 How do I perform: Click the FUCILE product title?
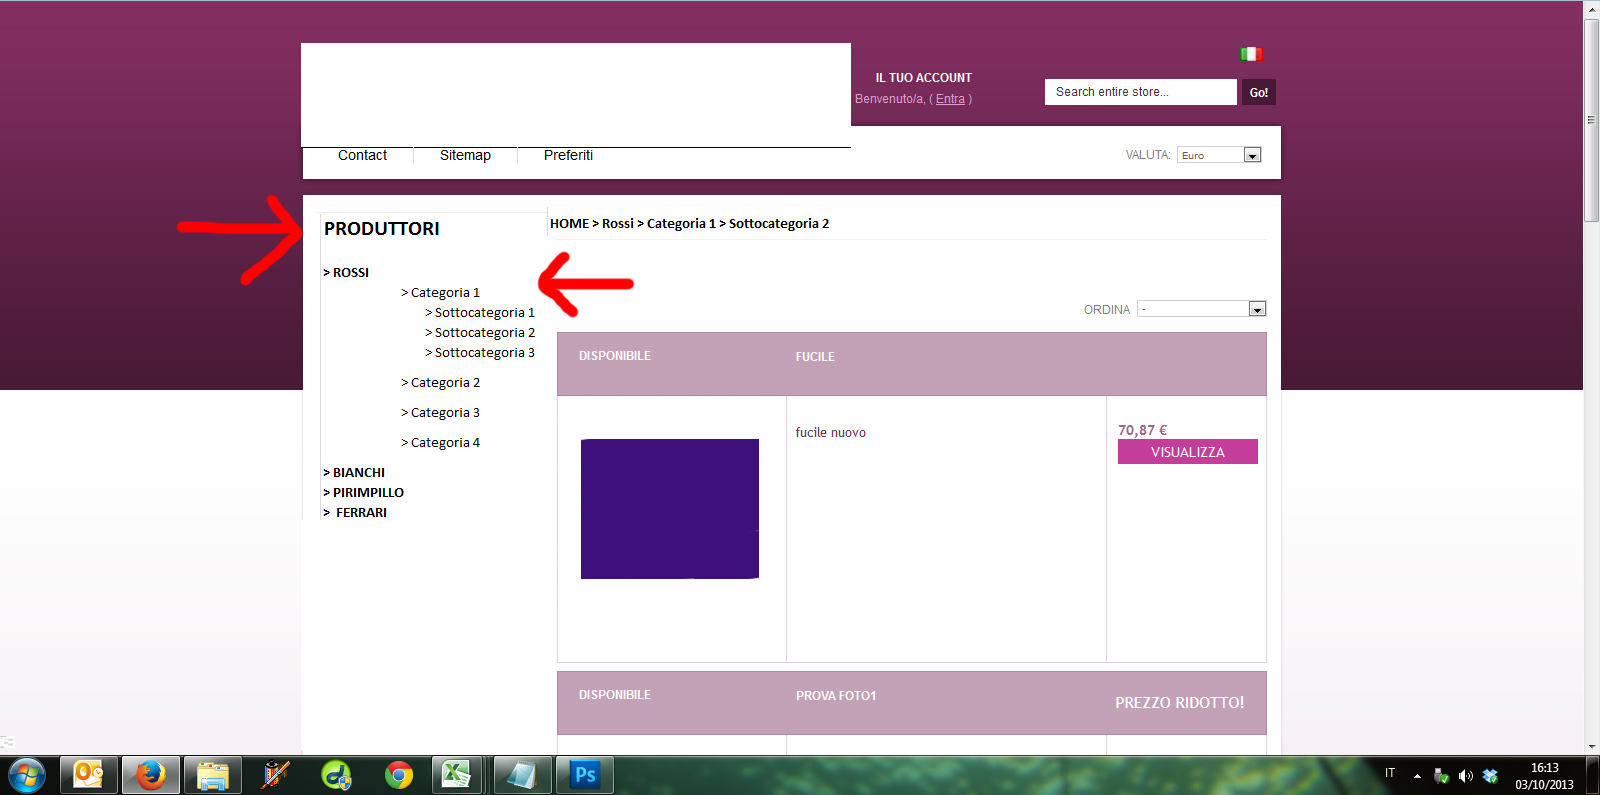[x=815, y=356]
